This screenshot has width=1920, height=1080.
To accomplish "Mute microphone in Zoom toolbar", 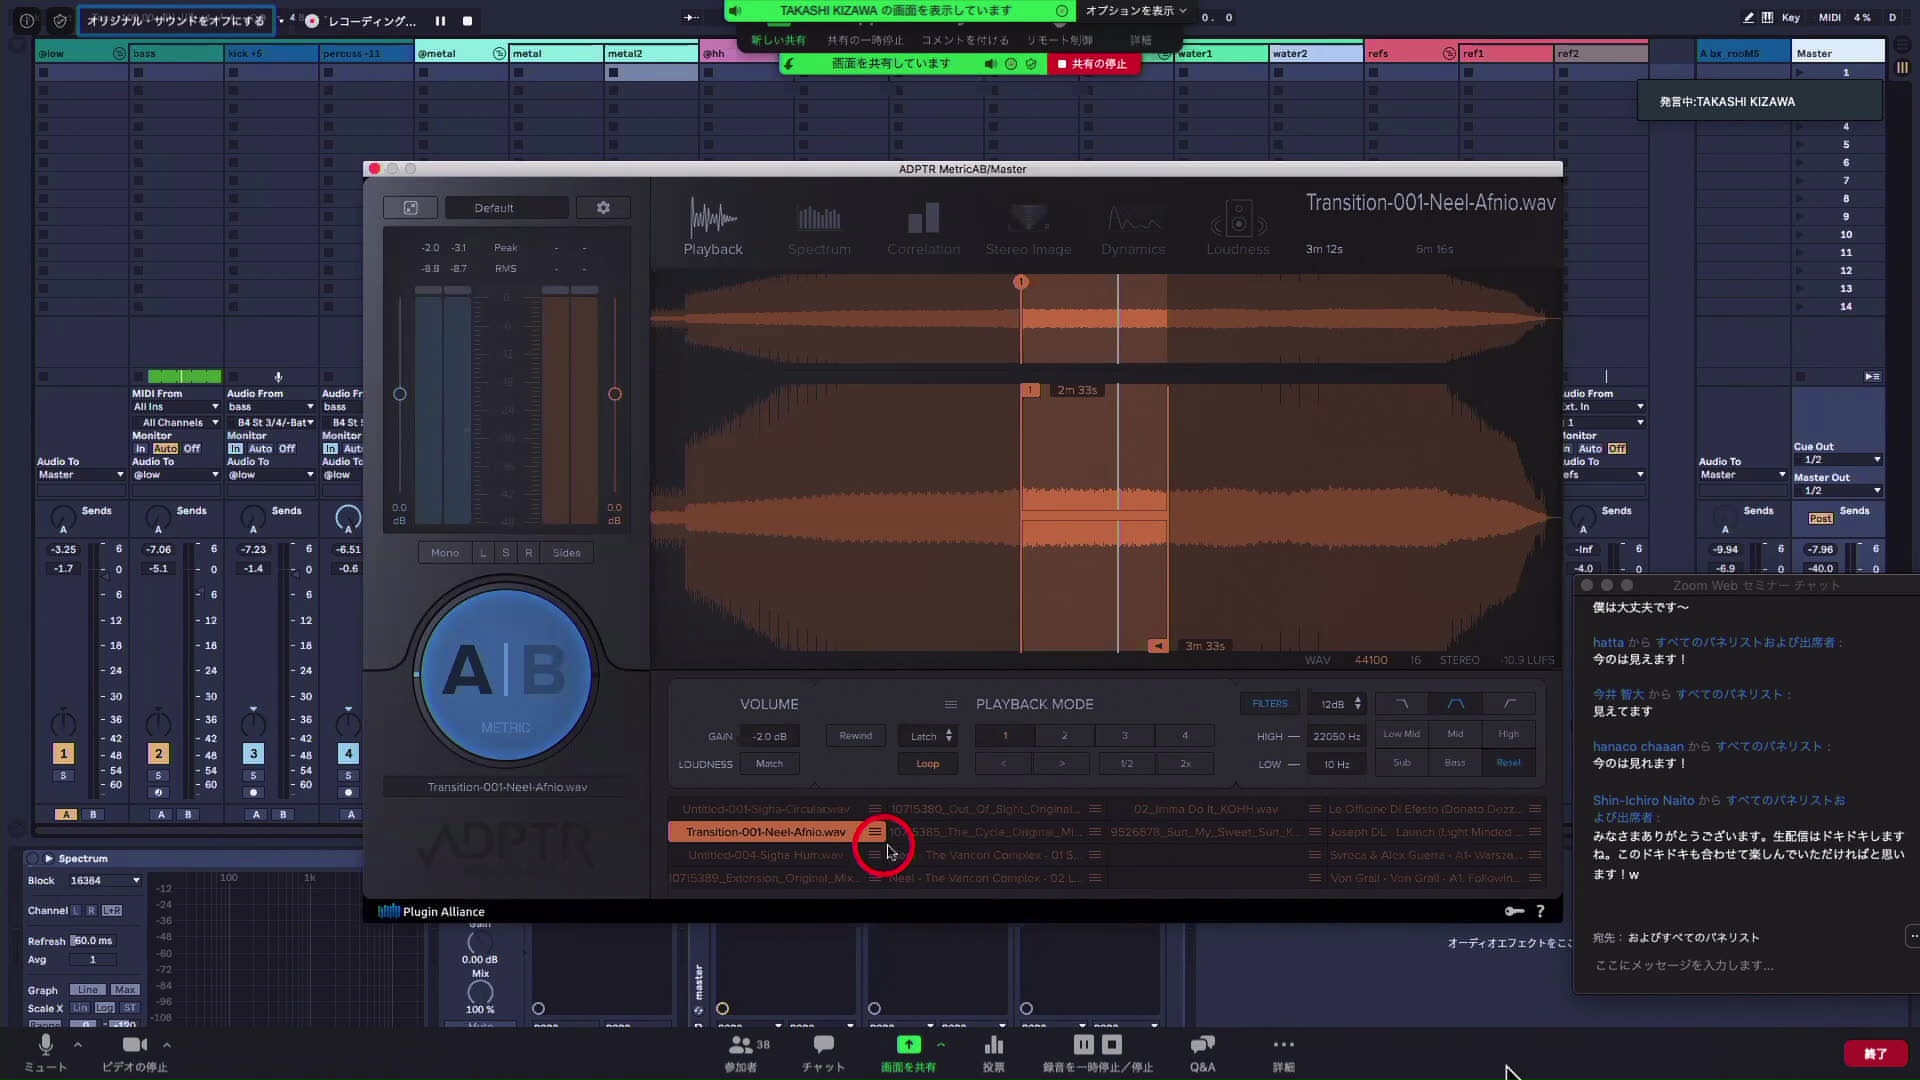I will pyautogui.click(x=45, y=1053).
